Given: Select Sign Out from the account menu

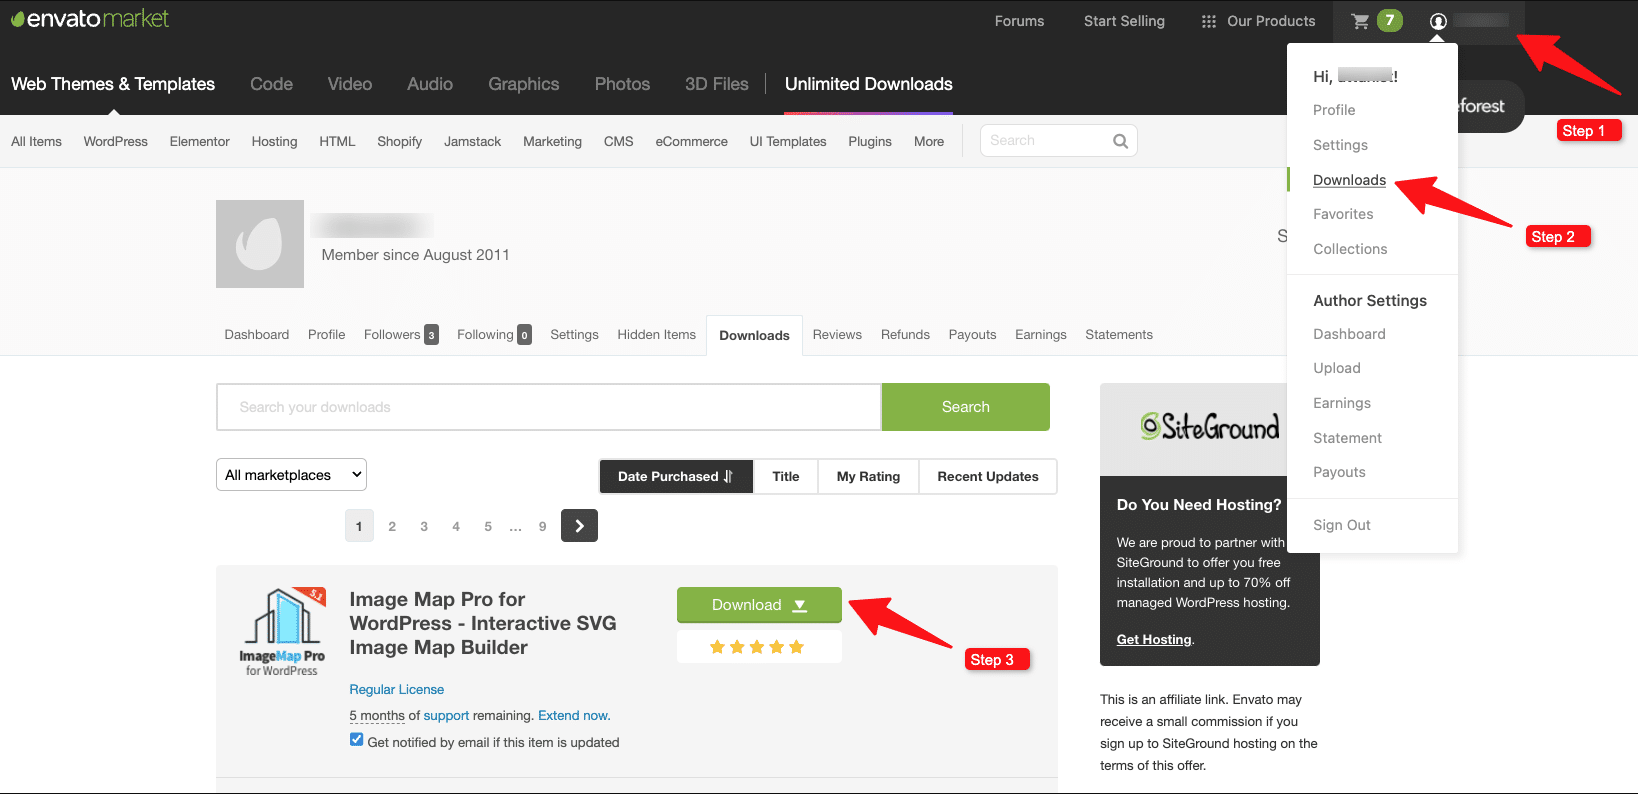Looking at the screenshot, I should click(1342, 525).
